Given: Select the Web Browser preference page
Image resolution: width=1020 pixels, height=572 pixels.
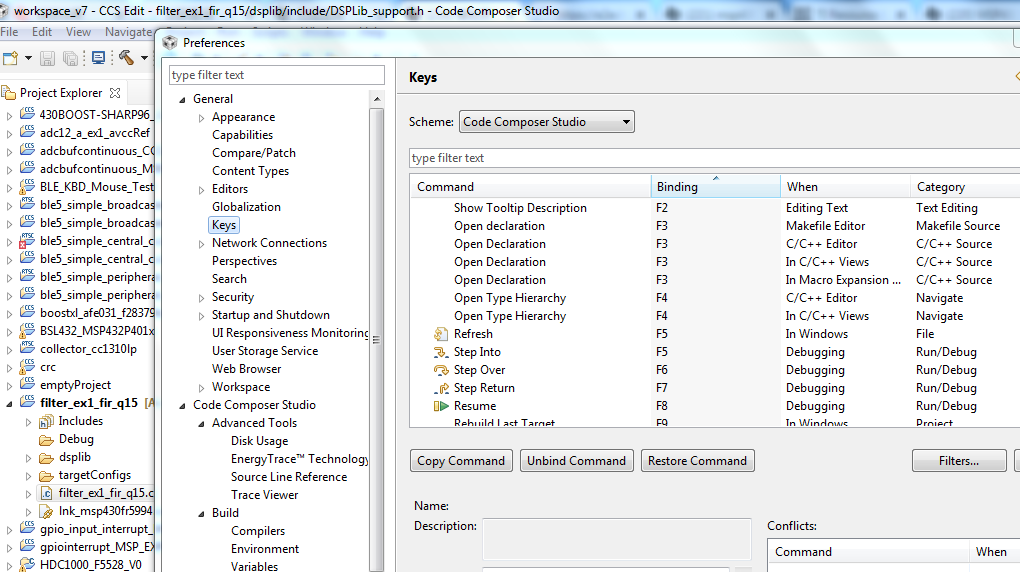Looking at the screenshot, I should click(x=247, y=369).
